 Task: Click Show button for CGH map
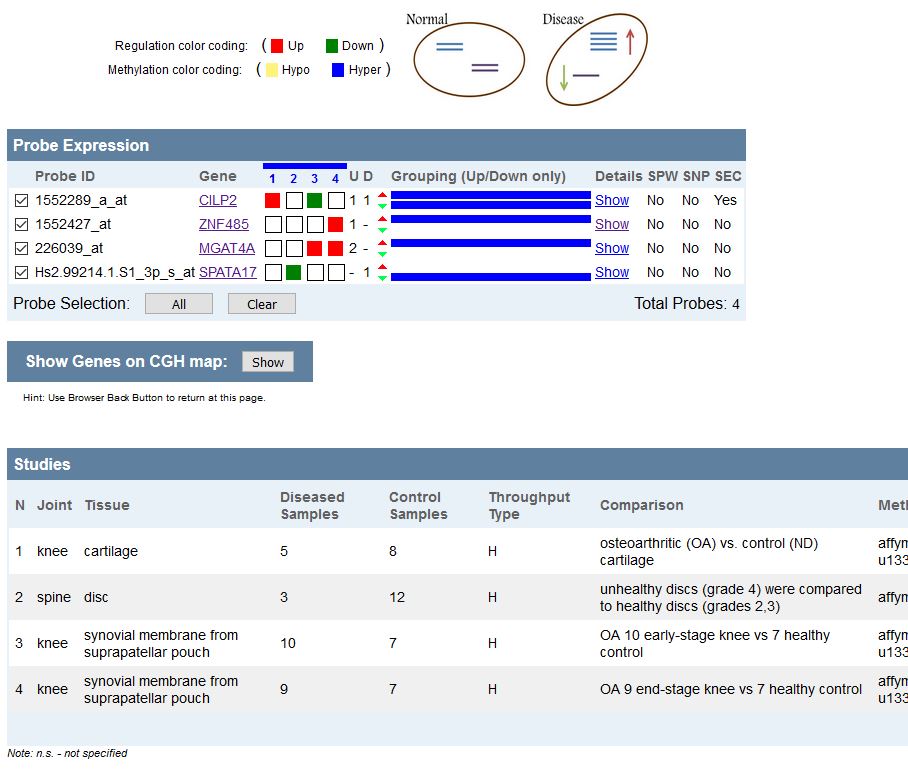tap(267, 362)
